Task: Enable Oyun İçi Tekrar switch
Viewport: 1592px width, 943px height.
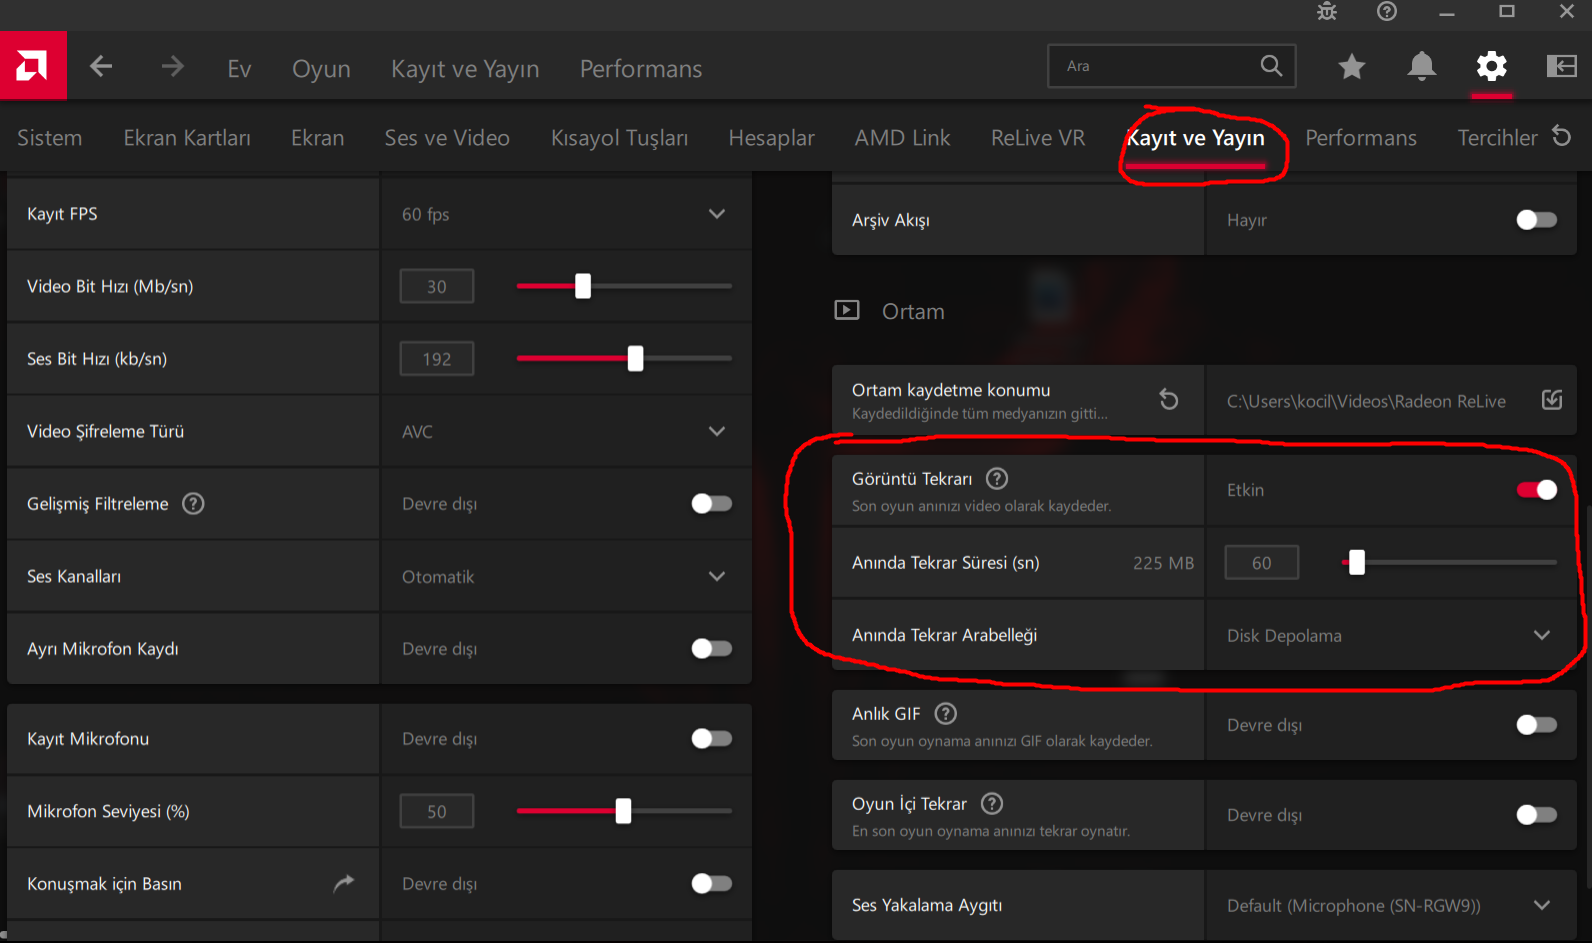Action: (1537, 815)
